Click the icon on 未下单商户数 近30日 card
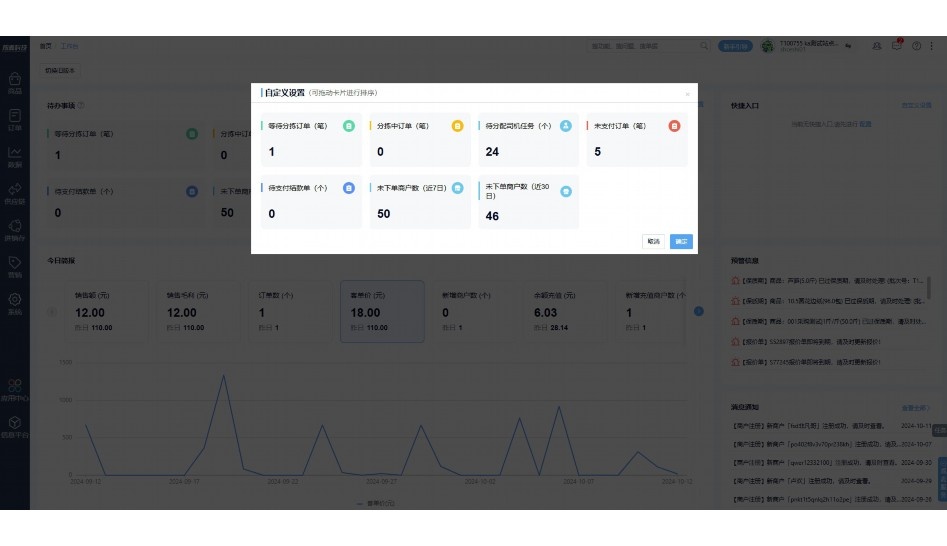 (x=566, y=191)
